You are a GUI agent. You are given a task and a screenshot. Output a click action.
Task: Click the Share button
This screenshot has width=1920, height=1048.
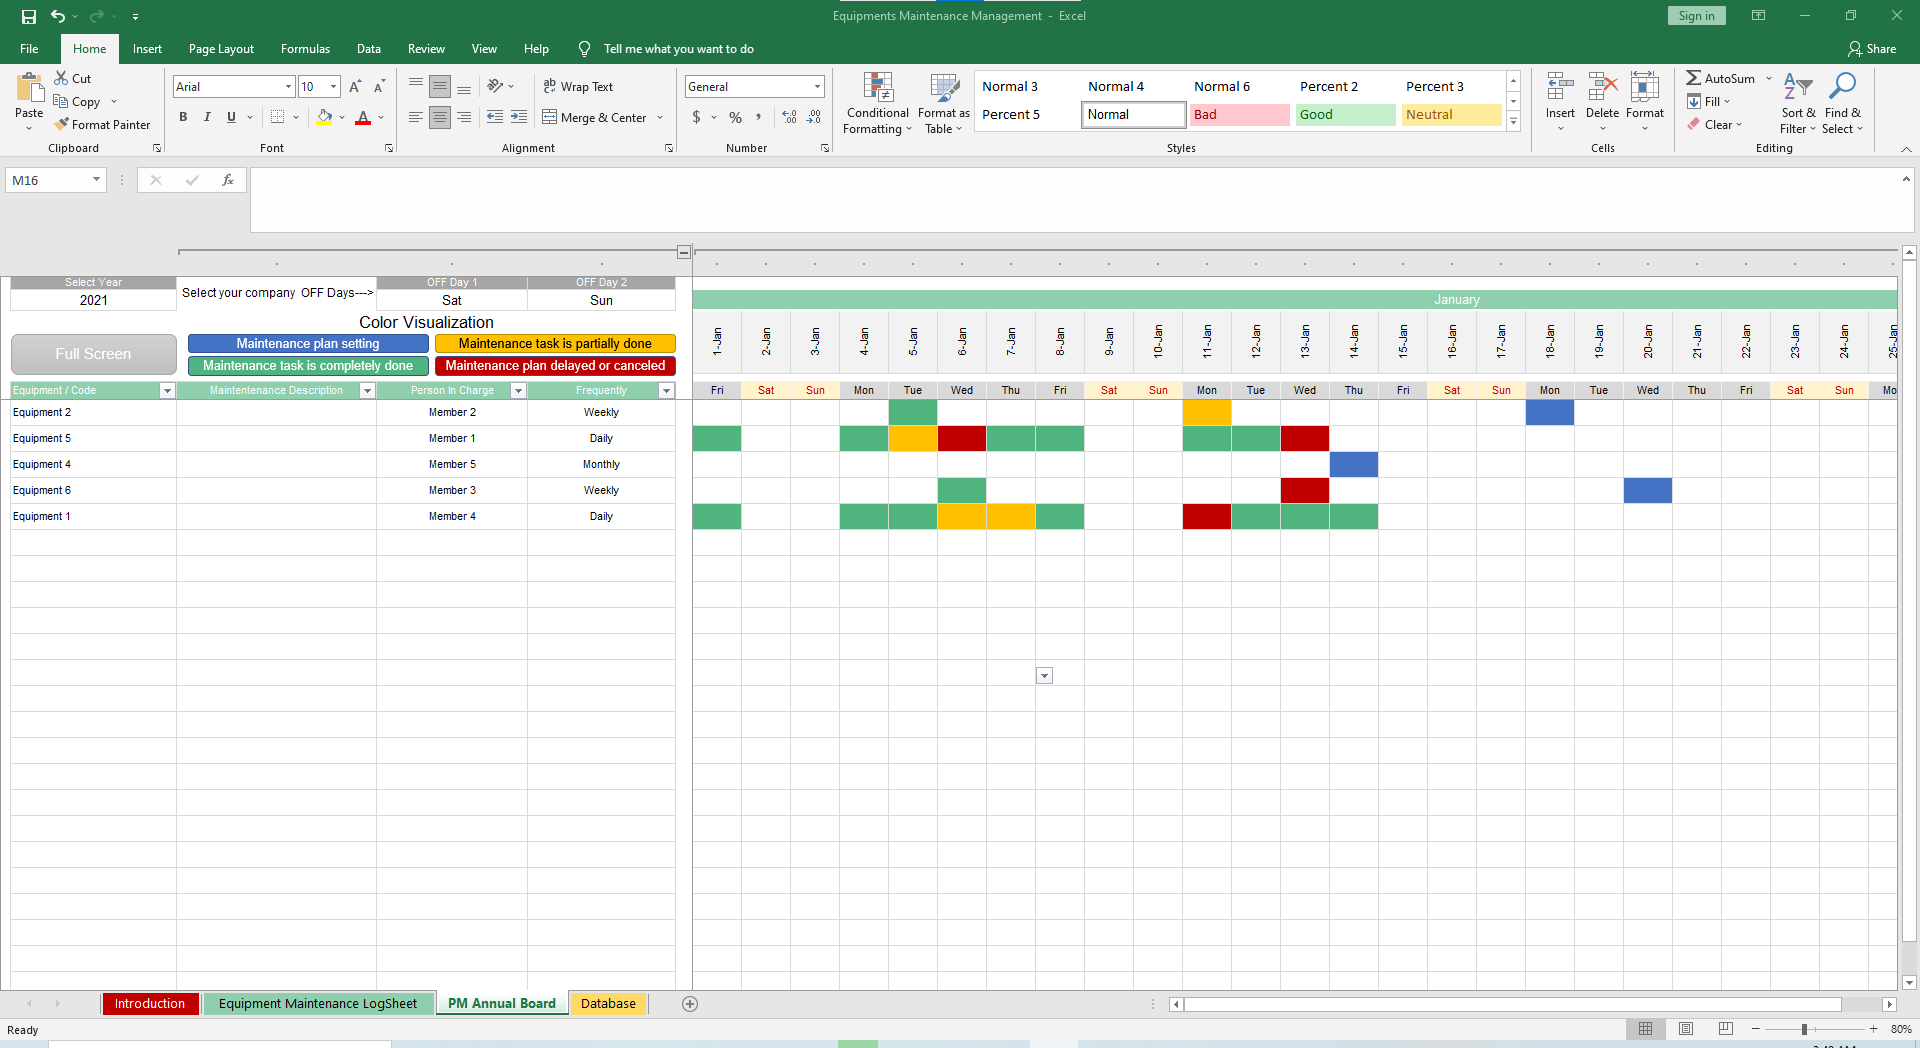(1872, 49)
